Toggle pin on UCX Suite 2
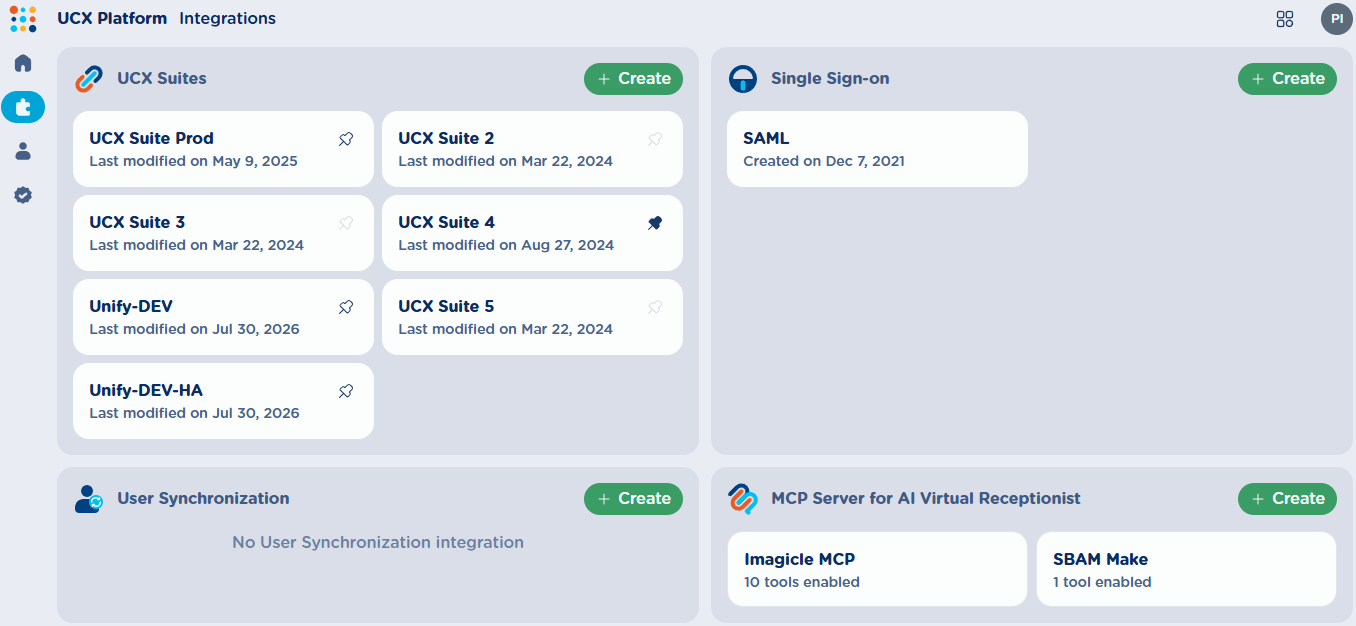1356x626 pixels. 655,140
